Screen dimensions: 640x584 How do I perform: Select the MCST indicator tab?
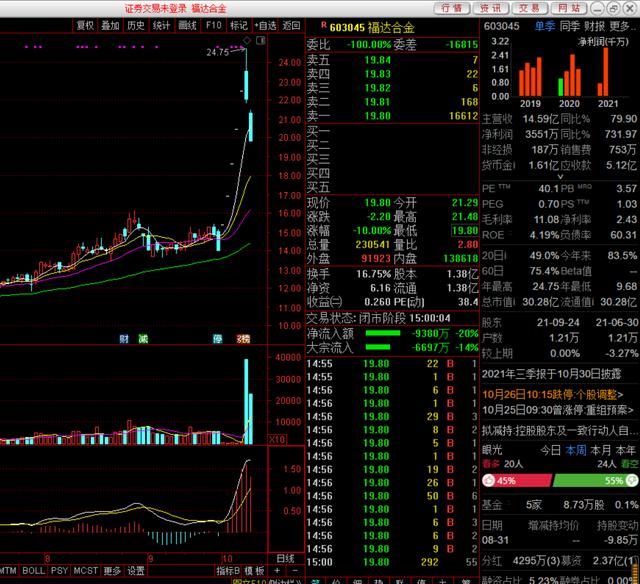86,570
